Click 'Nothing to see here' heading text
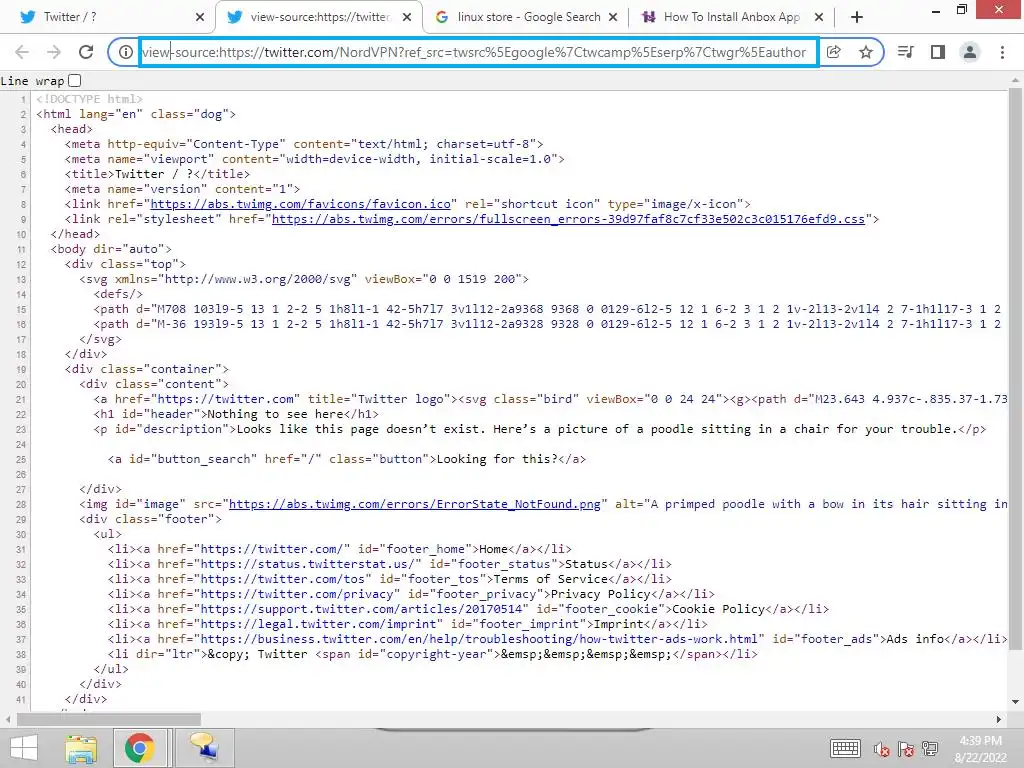 point(275,414)
